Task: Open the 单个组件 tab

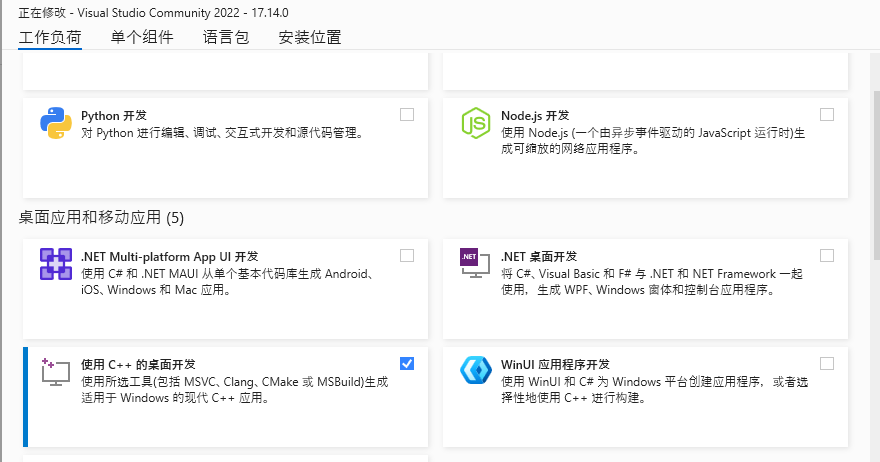Action: [x=142, y=38]
